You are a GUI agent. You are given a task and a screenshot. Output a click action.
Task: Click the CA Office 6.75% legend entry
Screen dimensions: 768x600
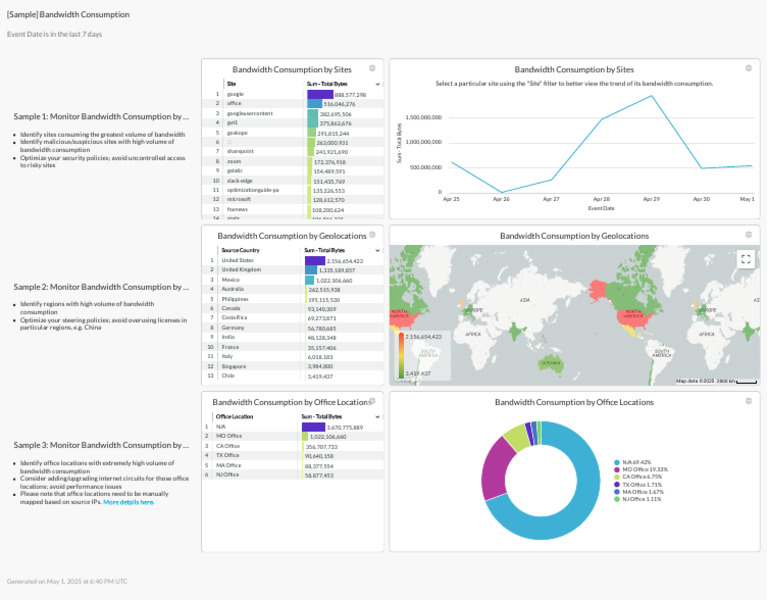pos(638,477)
